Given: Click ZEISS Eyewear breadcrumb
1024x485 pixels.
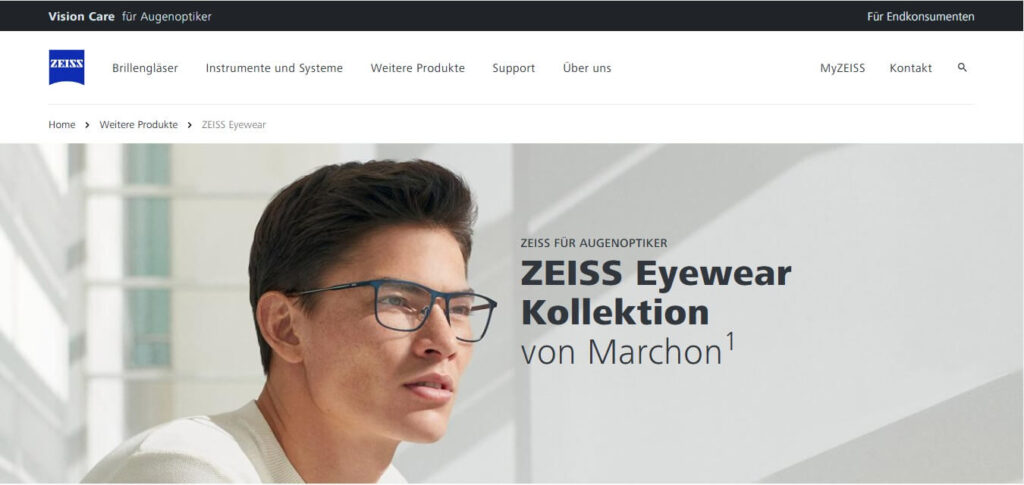Looking at the screenshot, I should (234, 125).
